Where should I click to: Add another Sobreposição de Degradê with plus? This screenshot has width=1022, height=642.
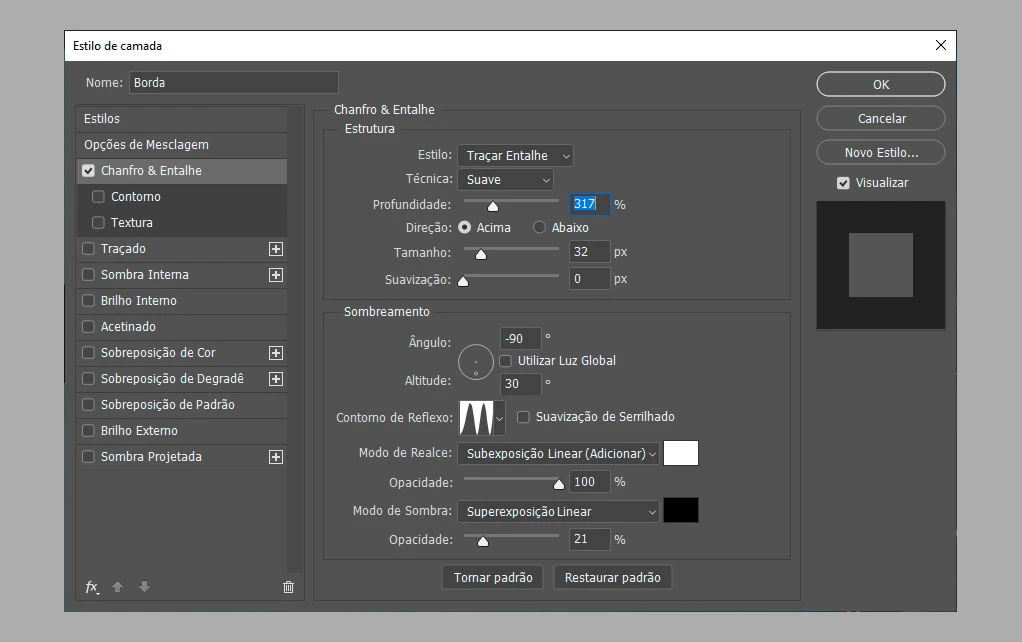[x=276, y=379]
